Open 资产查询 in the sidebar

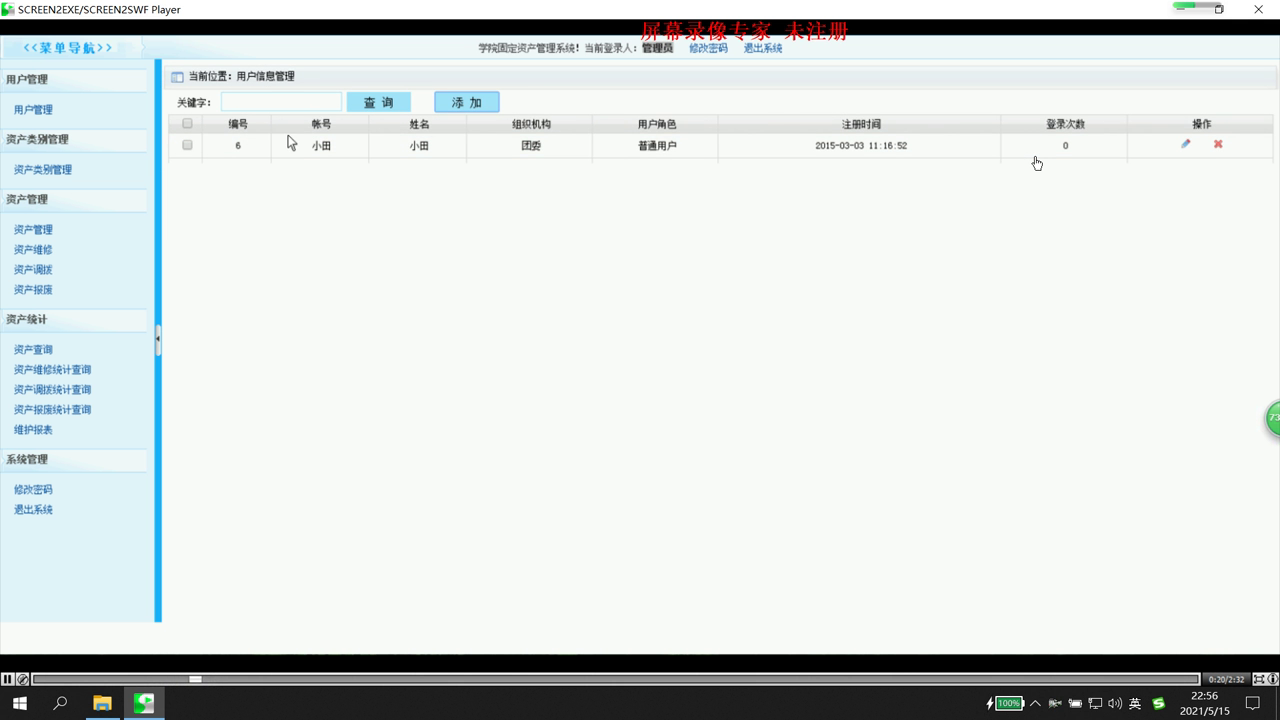[x=33, y=350]
